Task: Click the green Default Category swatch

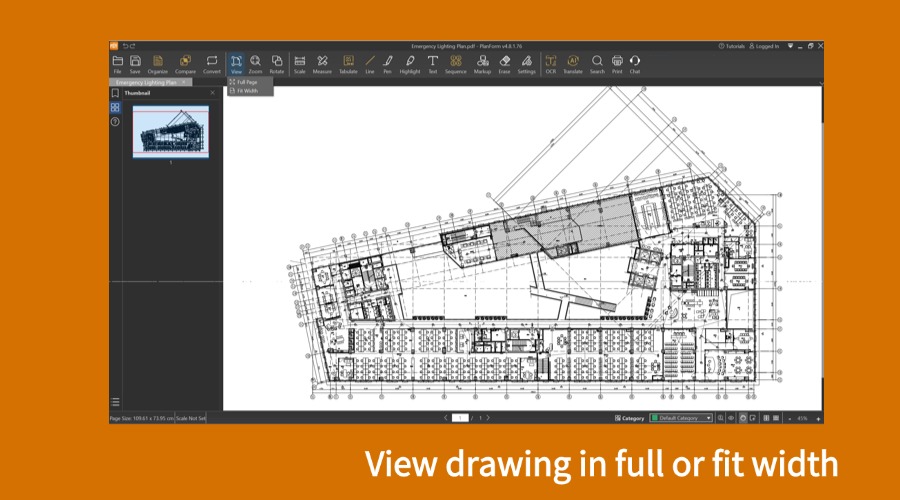Action: click(654, 418)
